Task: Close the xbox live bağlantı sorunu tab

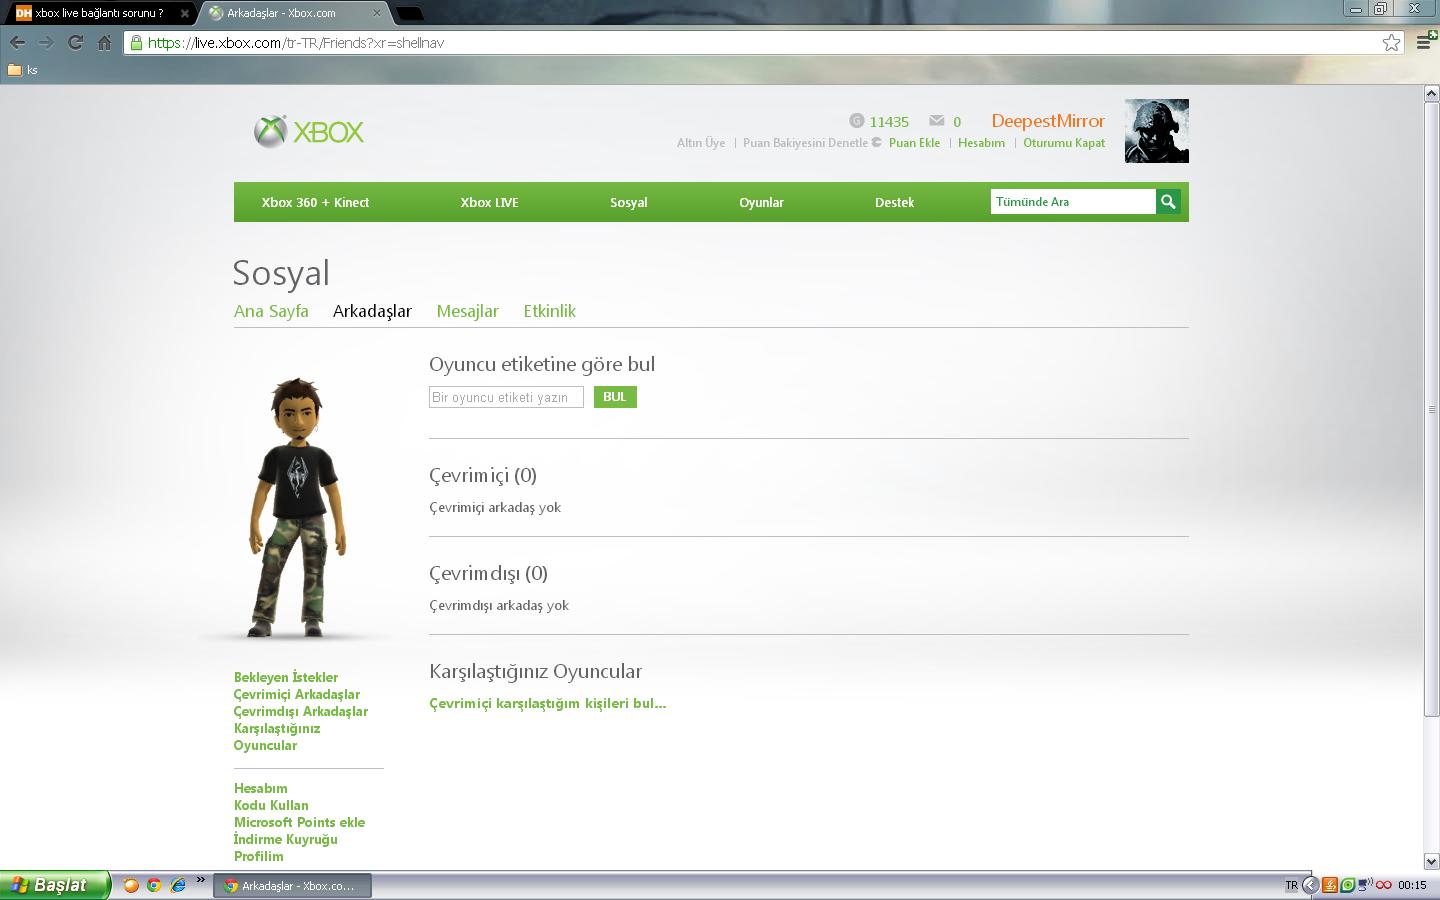Action: click(x=184, y=13)
